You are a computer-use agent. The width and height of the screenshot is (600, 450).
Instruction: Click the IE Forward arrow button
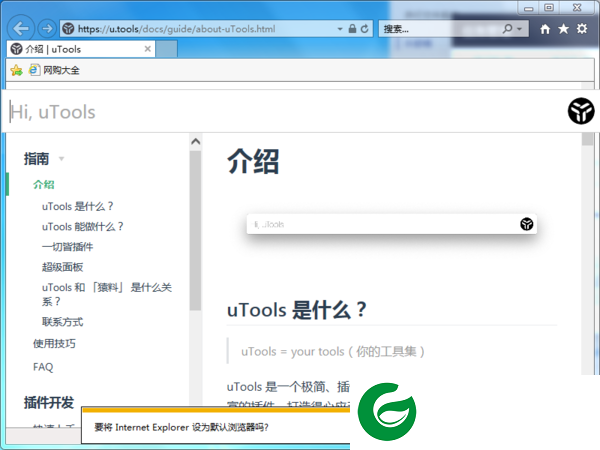[x=47, y=28]
